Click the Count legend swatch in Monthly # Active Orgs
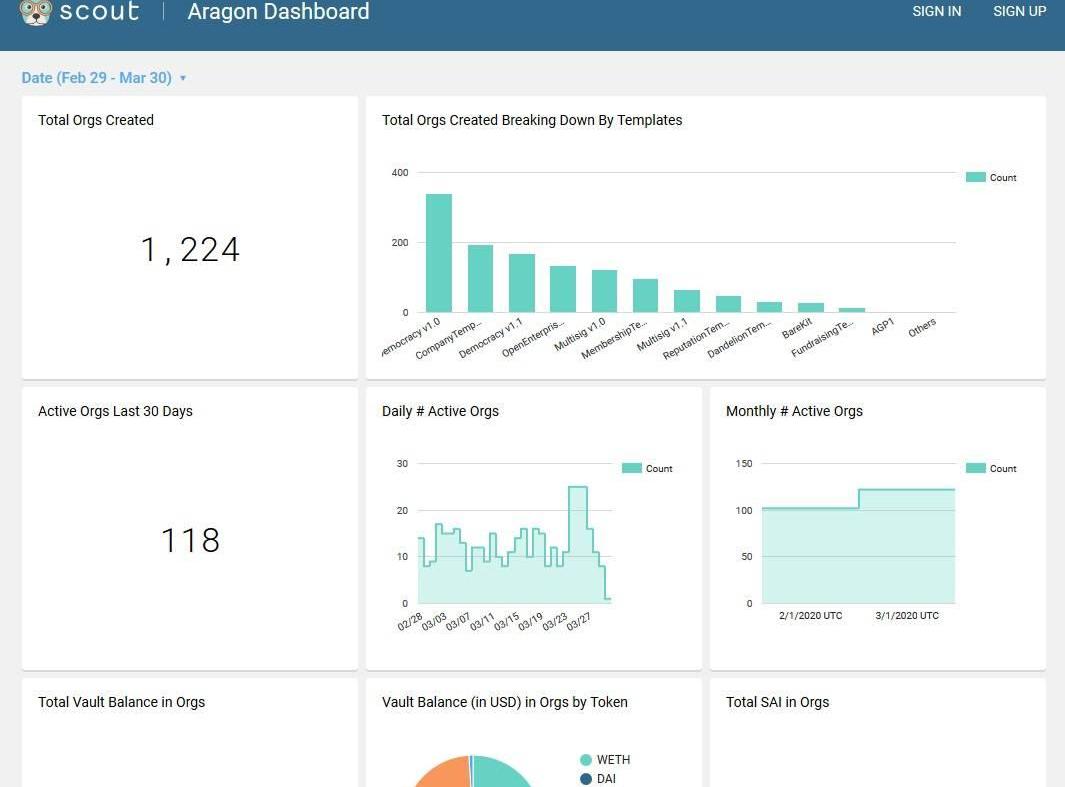1065x787 pixels. (x=975, y=469)
